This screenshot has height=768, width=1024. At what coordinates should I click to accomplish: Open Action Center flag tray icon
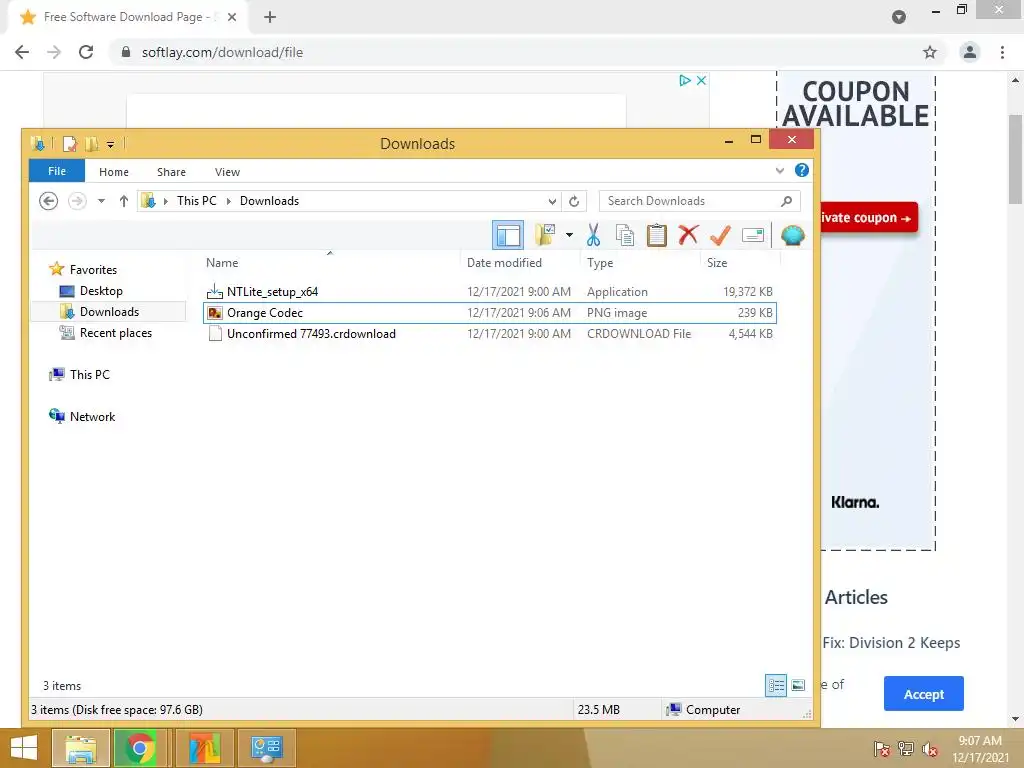881,749
